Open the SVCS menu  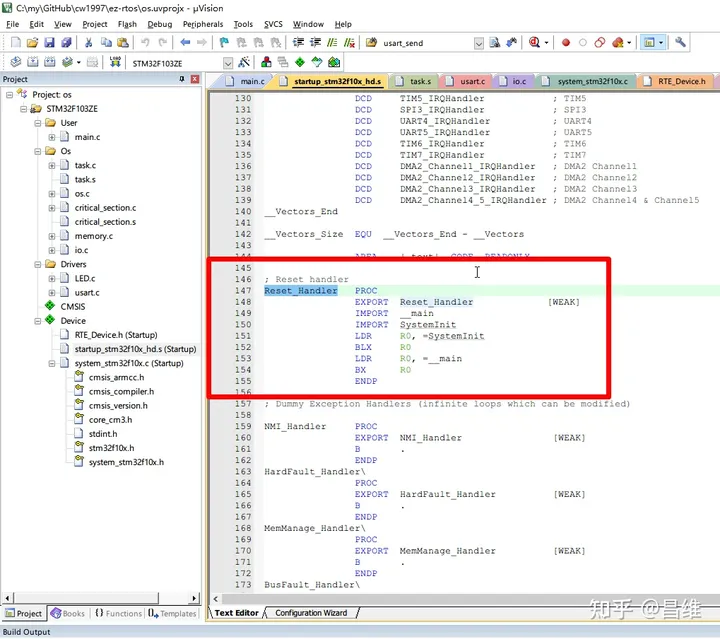pos(273,24)
